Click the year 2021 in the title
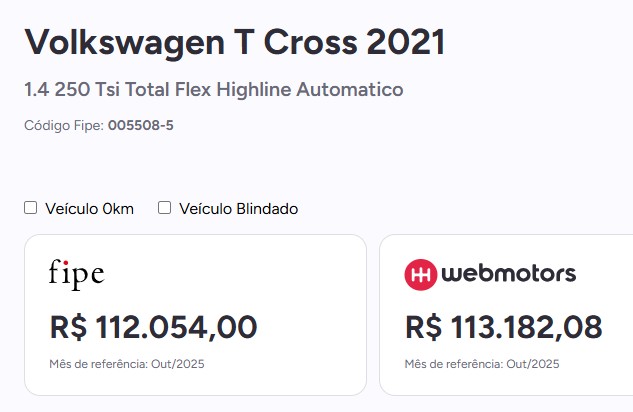633x412 pixels. pyautogui.click(x=405, y=42)
